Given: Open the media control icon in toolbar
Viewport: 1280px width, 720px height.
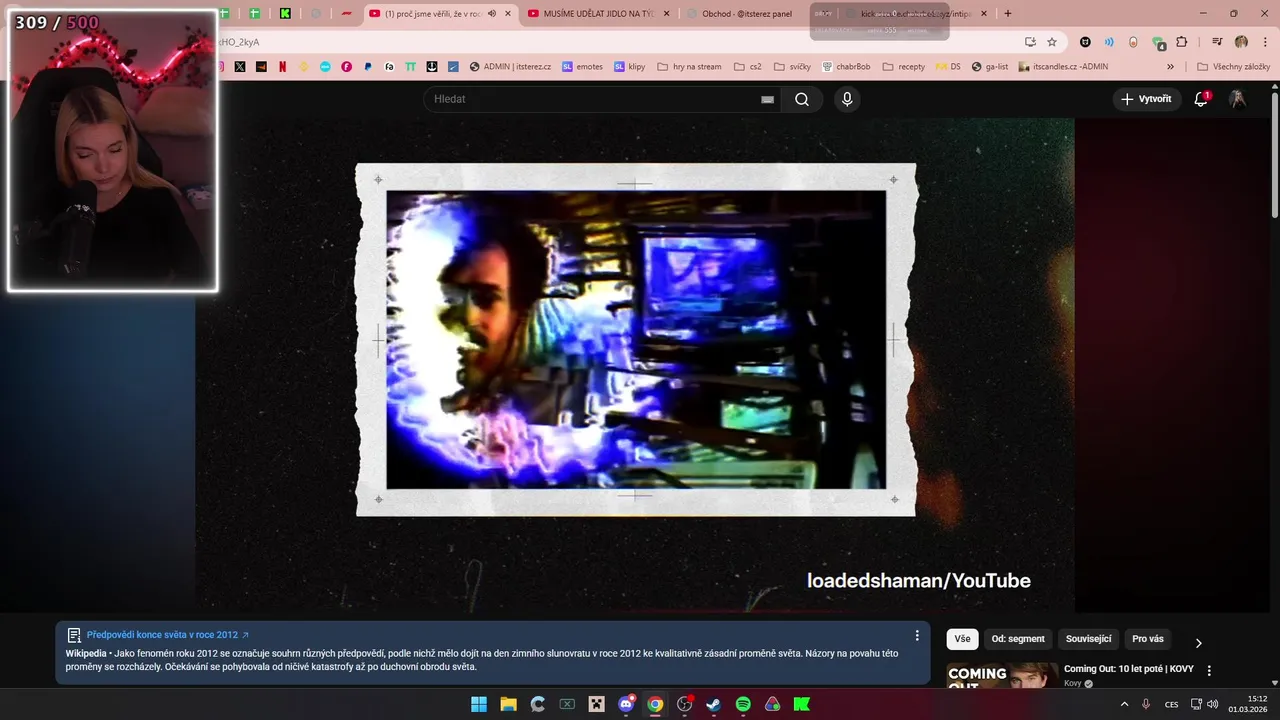Looking at the screenshot, I should [x=1217, y=42].
